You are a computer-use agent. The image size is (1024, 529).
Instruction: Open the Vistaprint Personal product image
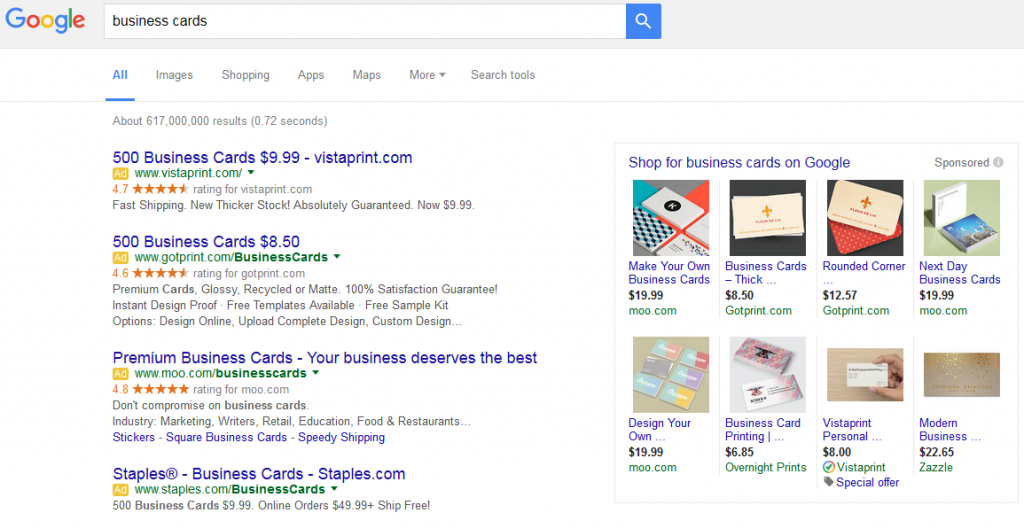tap(865, 375)
